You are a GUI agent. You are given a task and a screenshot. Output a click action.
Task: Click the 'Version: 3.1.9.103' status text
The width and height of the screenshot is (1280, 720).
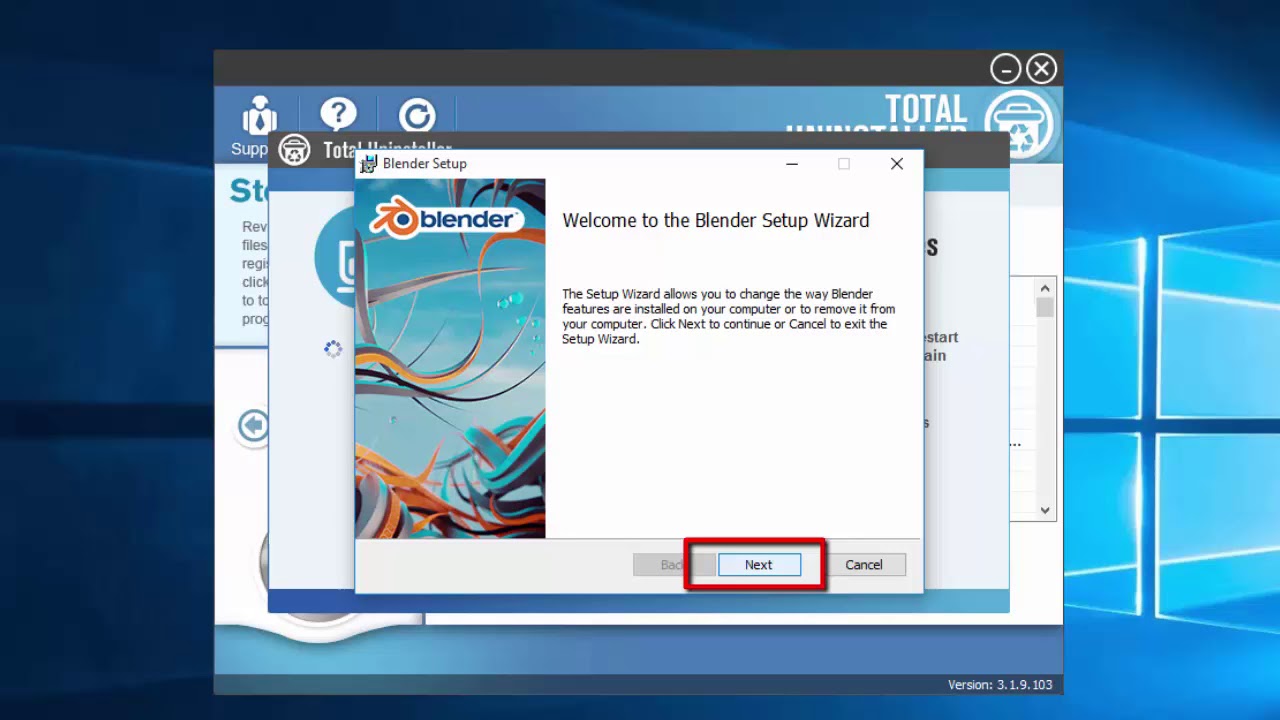point(1000,685)
